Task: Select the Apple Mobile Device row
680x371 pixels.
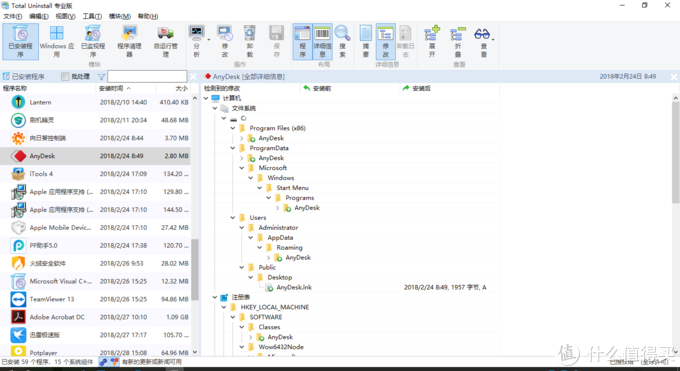Action: 95,227
